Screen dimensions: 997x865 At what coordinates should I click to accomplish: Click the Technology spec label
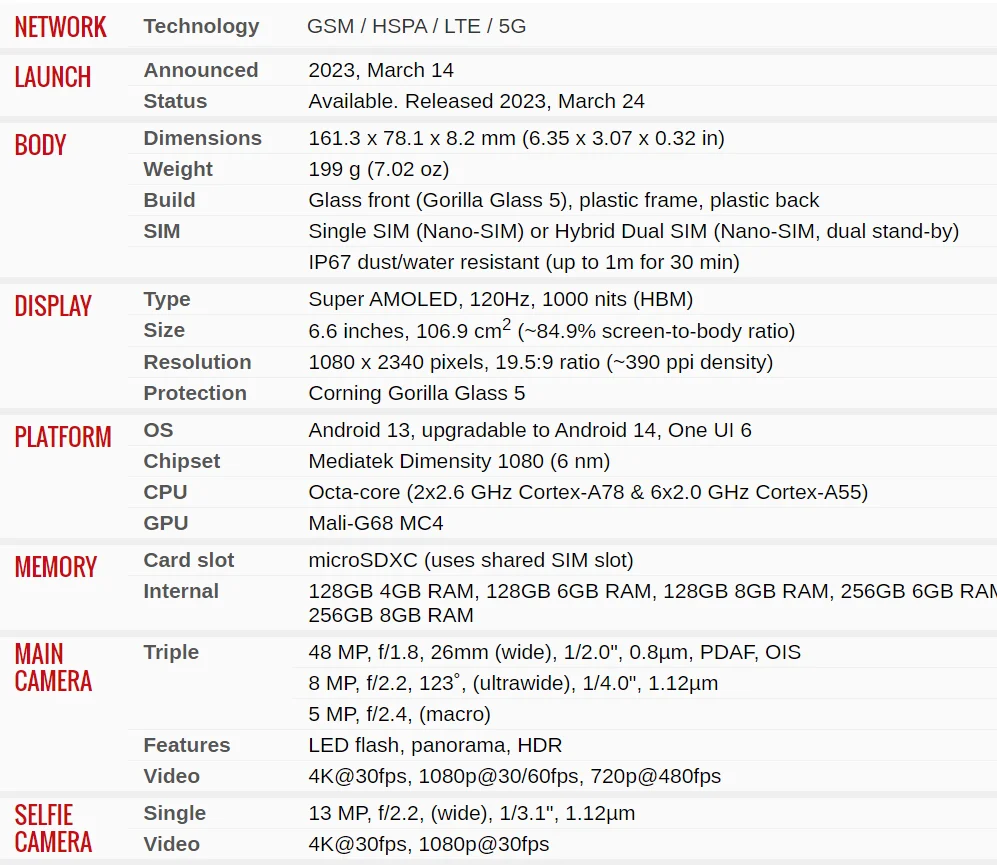(x=201, y=27)
